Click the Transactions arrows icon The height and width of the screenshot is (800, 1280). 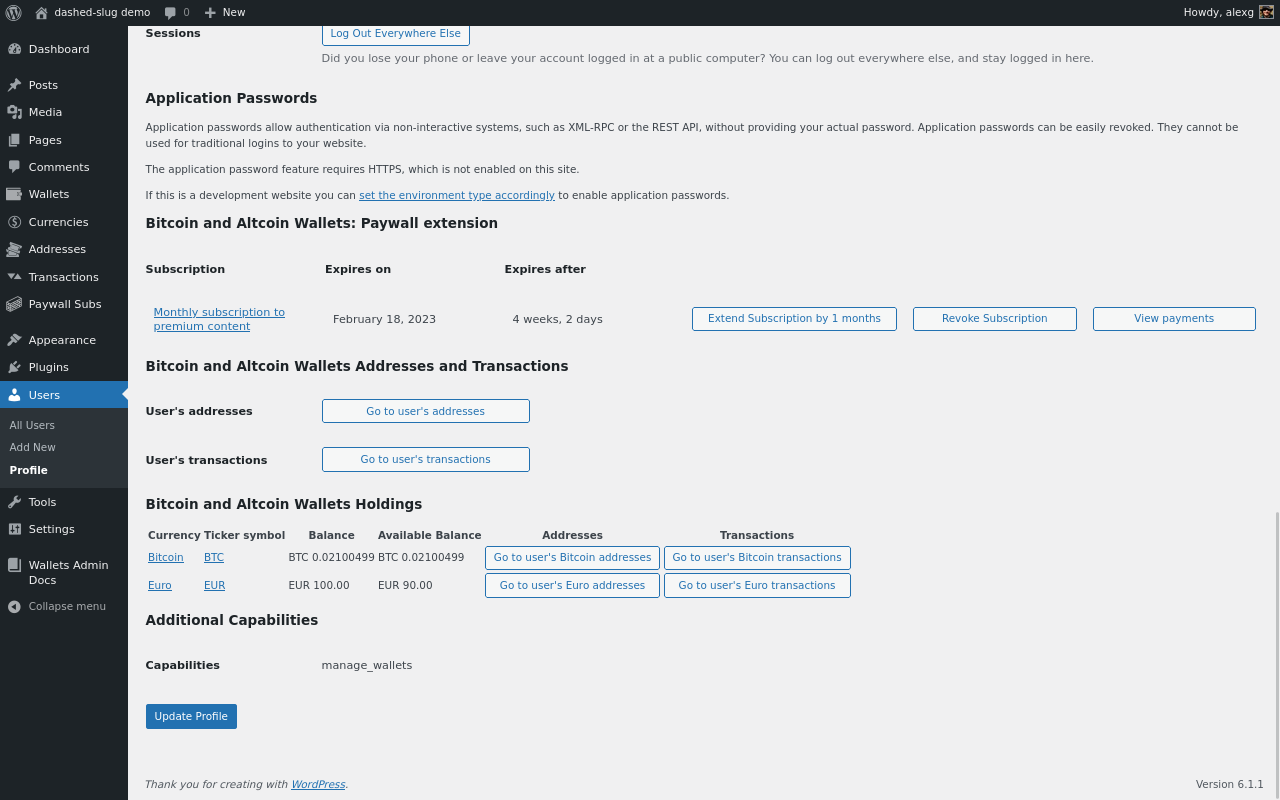[14, 277]
